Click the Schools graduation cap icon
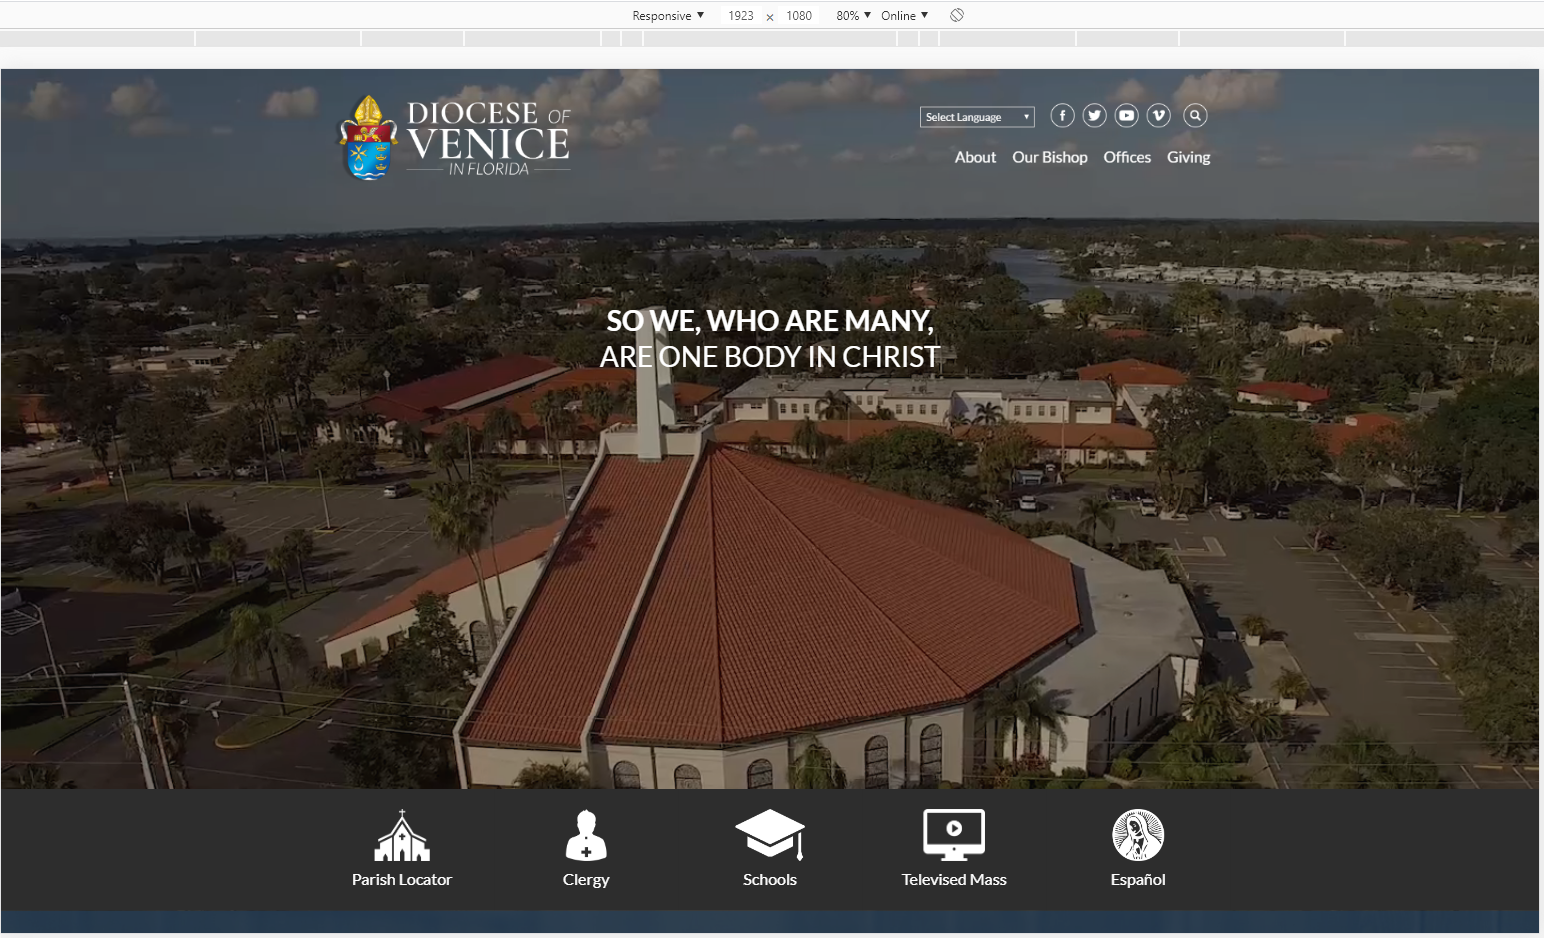 tap(770, 834)
